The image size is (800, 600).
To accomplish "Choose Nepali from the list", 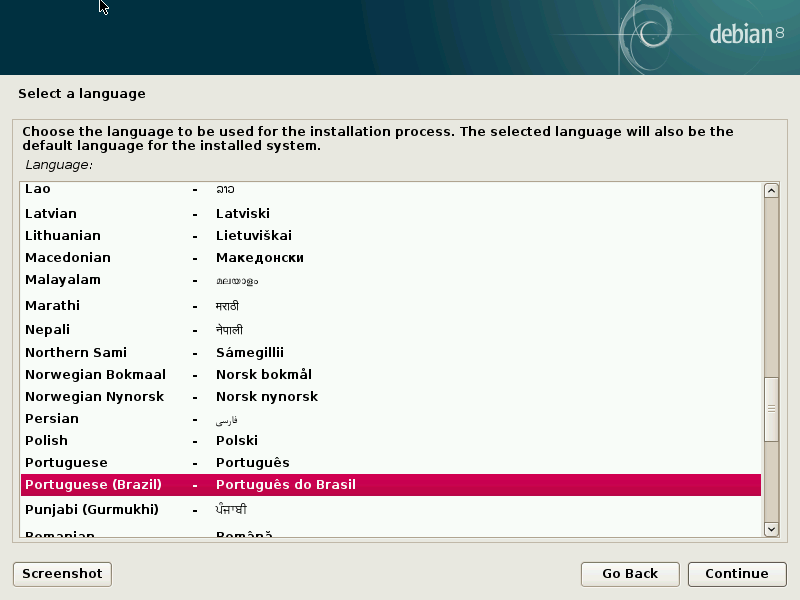I will (x=390, y=329).
